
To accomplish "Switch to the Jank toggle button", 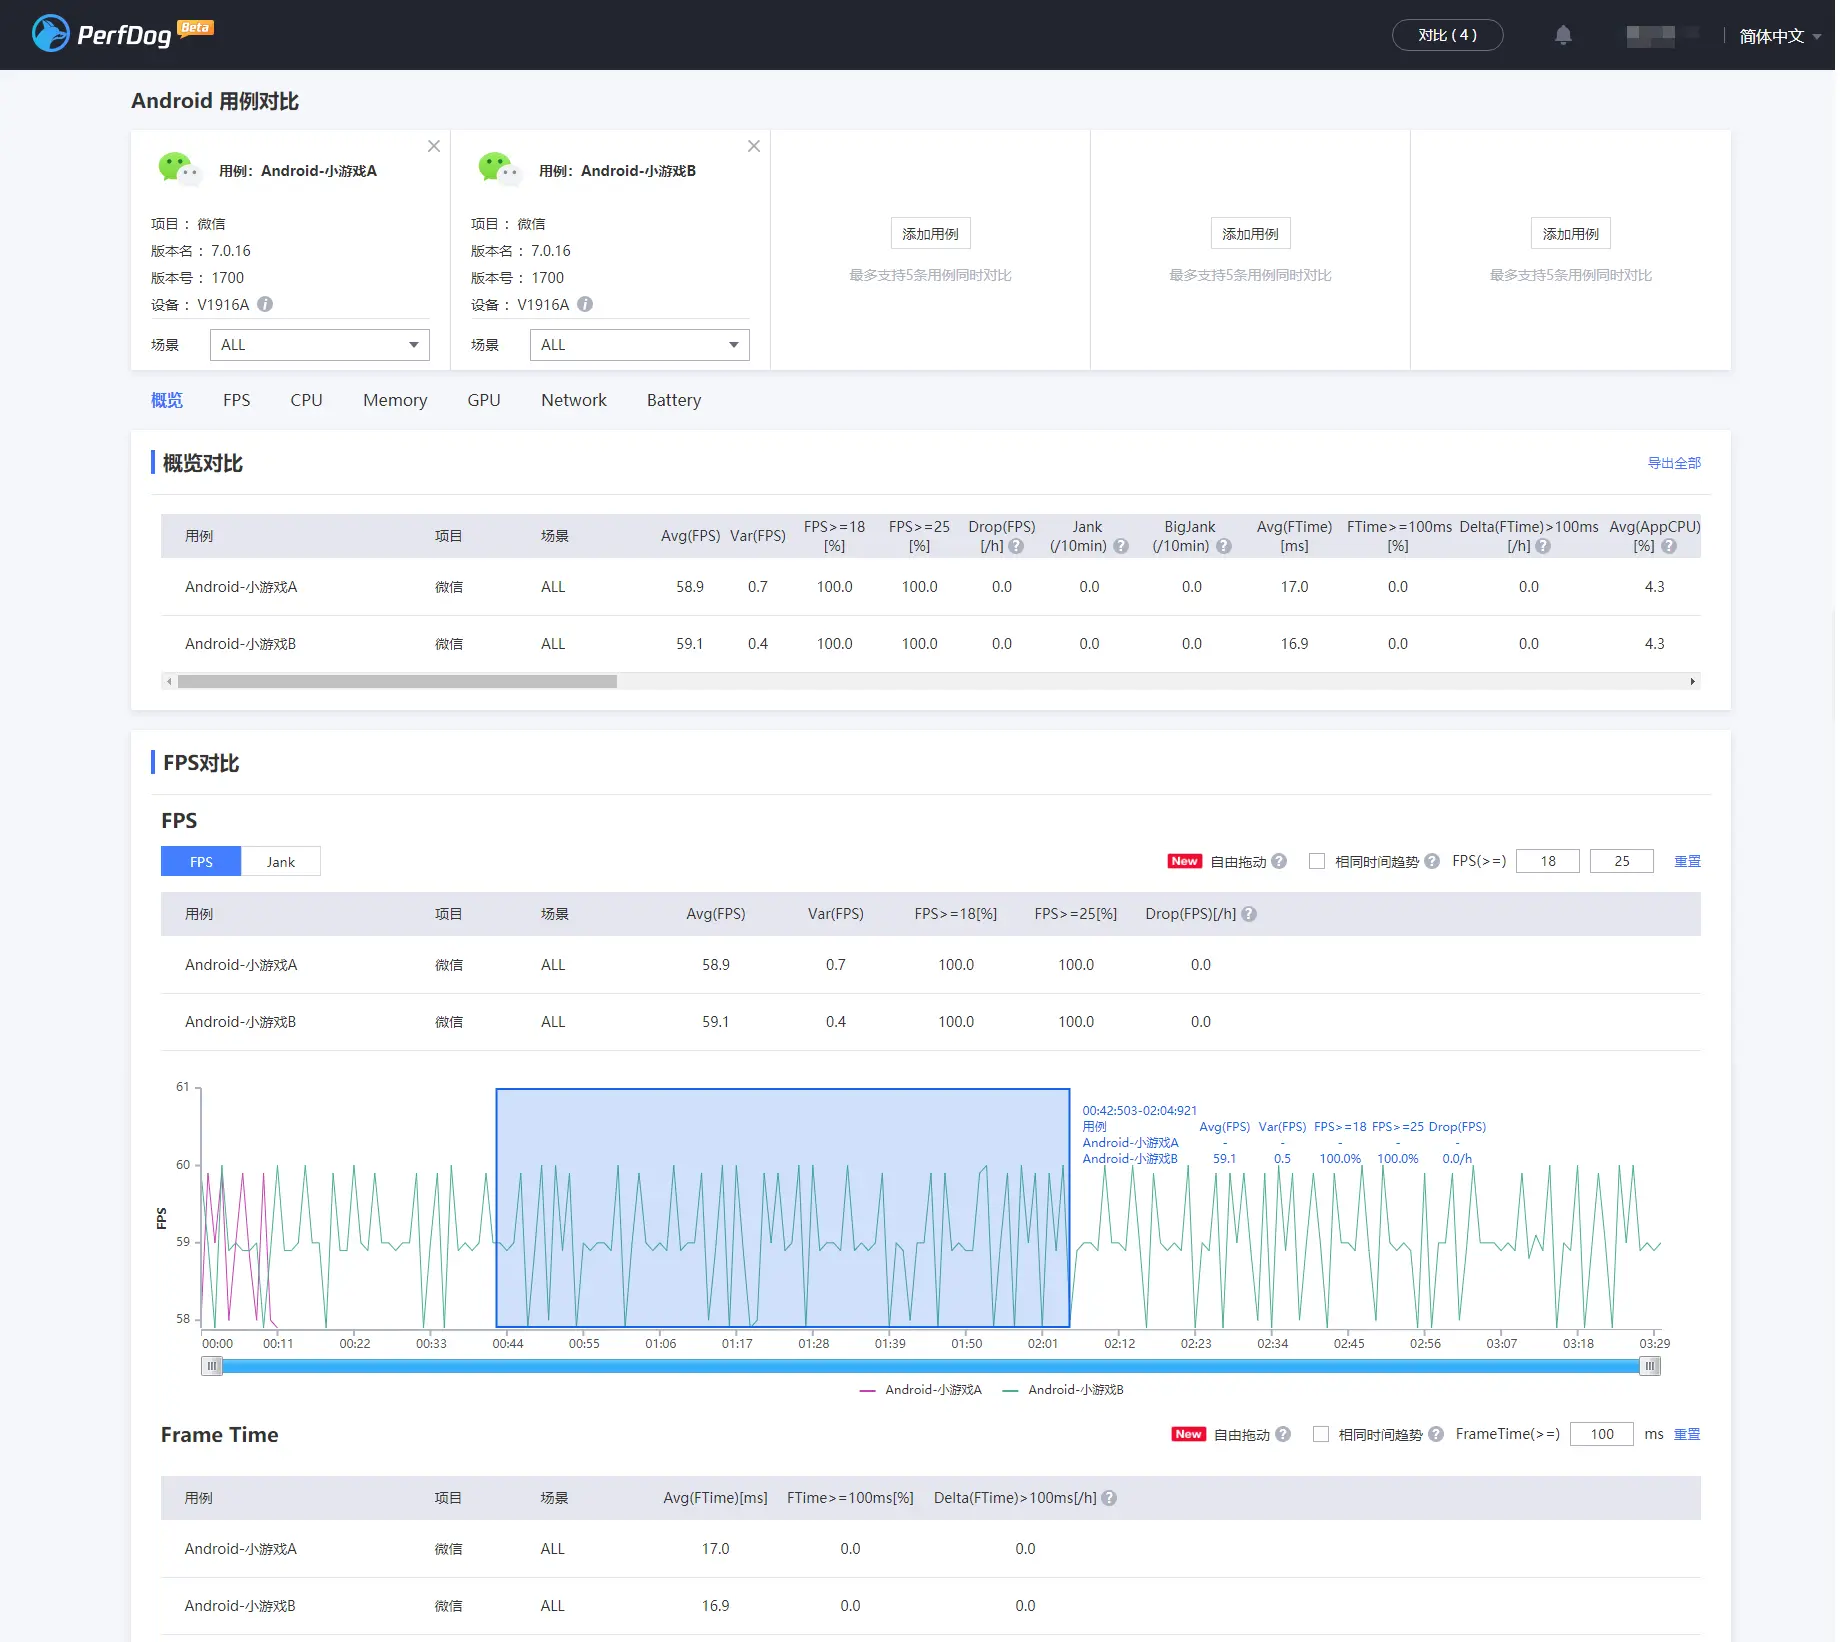I will coord(281,862).
